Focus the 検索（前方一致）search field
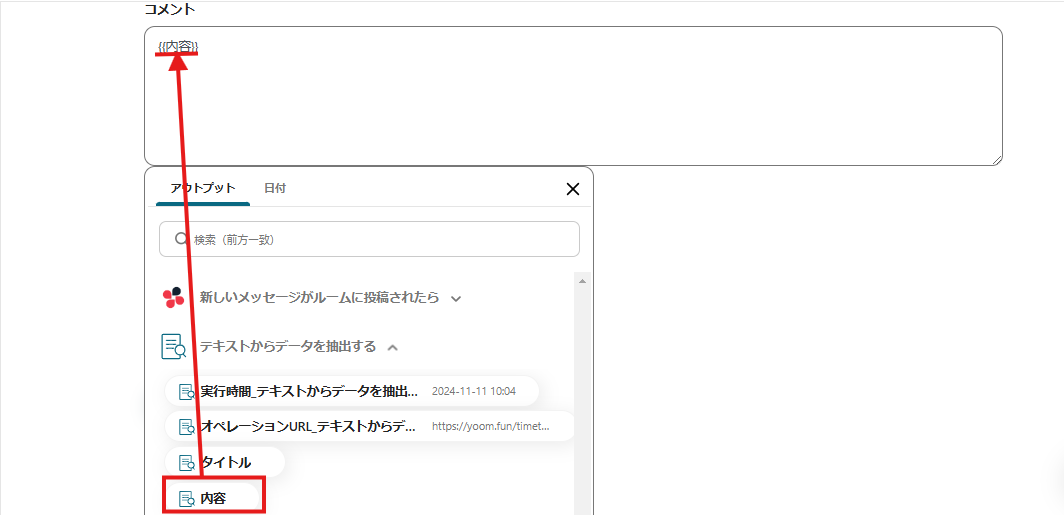1064x515 pixels. [x=369, y=239]
